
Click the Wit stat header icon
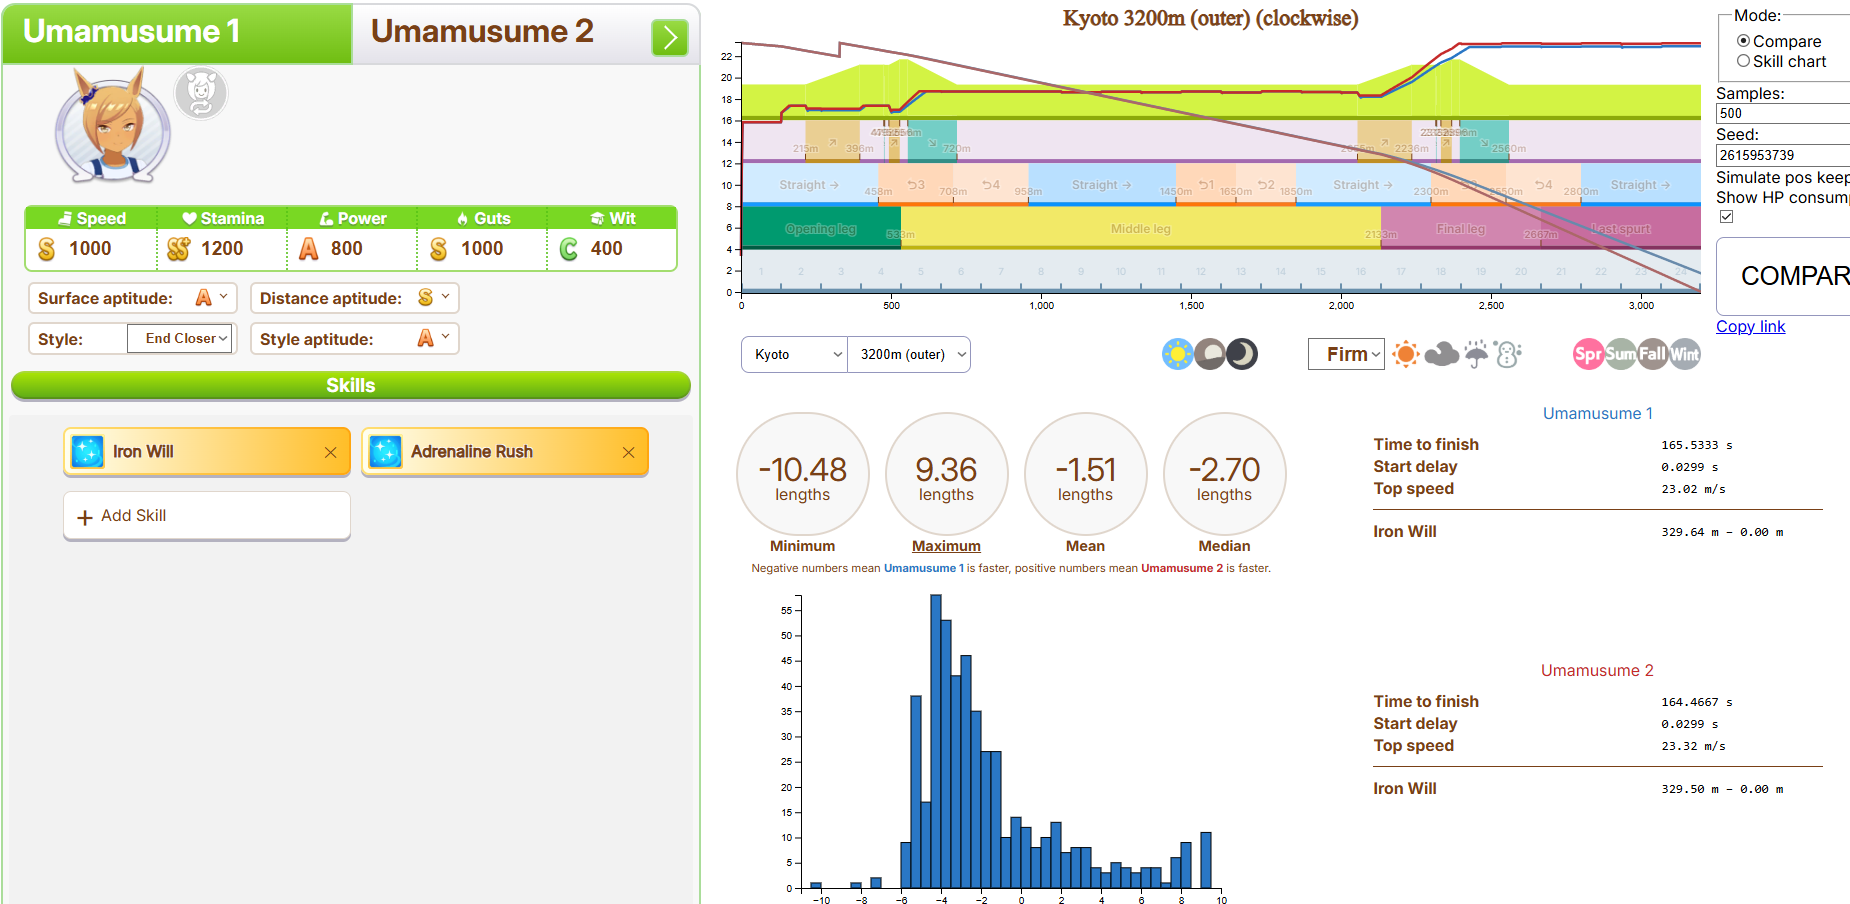coord(597,218)
